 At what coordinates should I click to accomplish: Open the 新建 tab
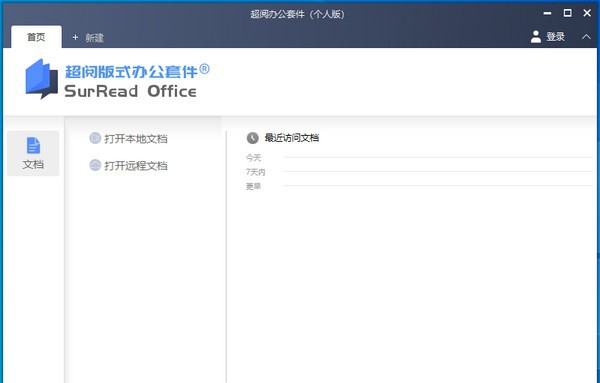pyautogui.click(x=88, y=37)
